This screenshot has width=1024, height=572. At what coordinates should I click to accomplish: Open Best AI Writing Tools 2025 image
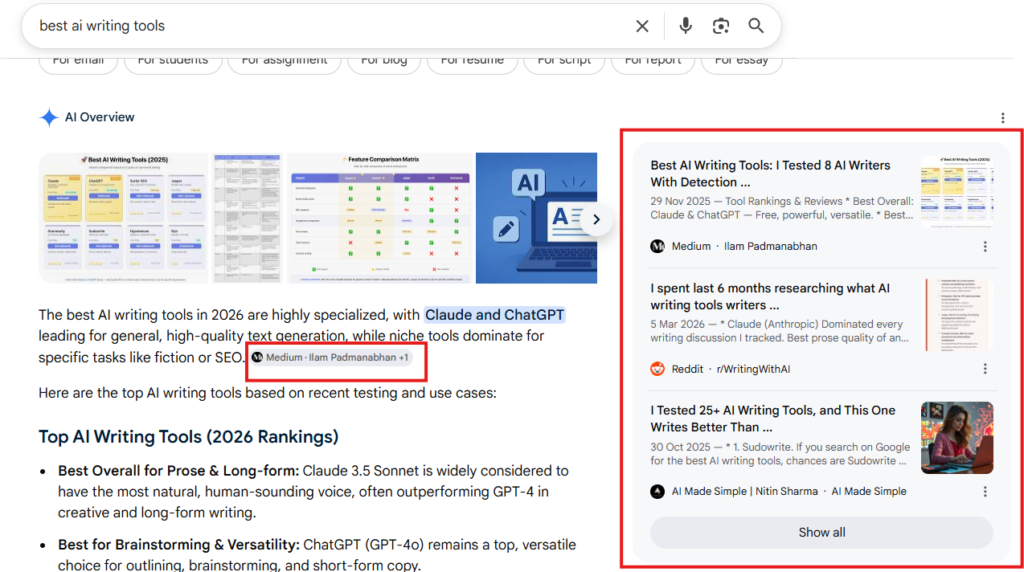pyautogui.click(x=123, y=218)
